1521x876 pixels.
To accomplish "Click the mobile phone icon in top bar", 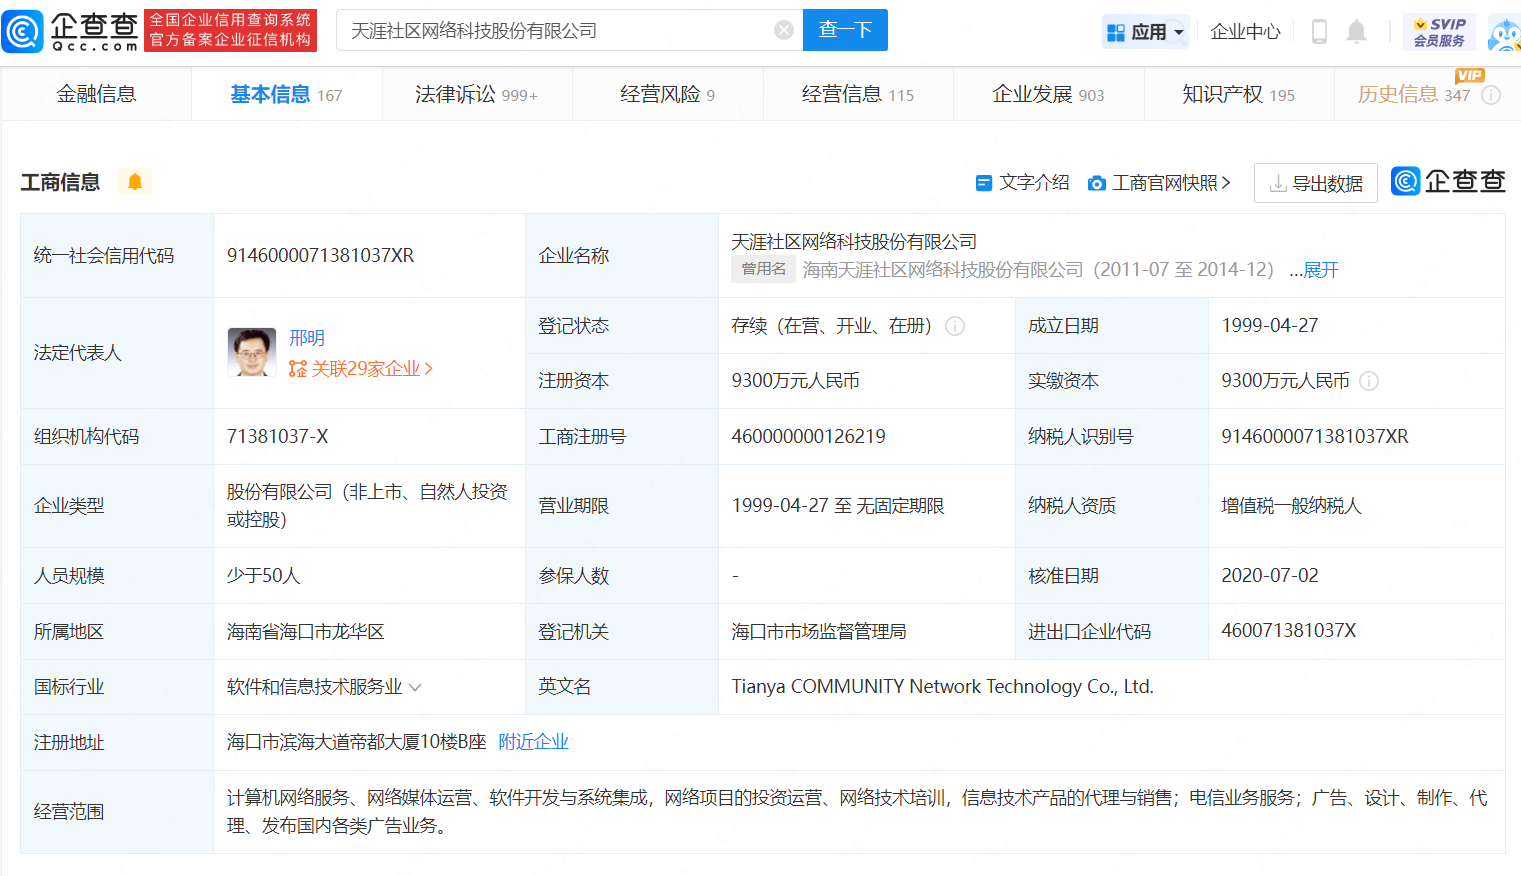I will [x=1318, y=30].
